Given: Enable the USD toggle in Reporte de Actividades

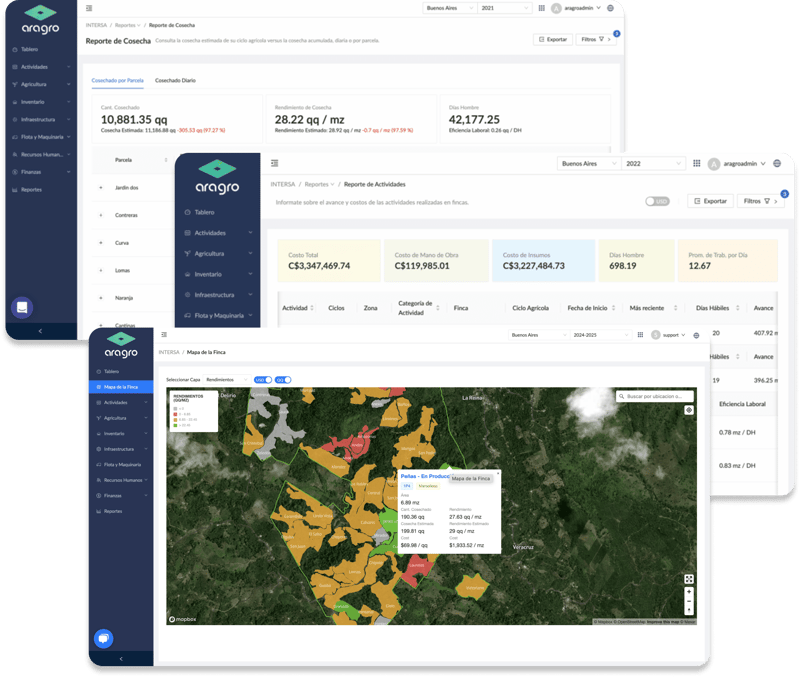Looking at the screenshot, I should tap(657, 202).
